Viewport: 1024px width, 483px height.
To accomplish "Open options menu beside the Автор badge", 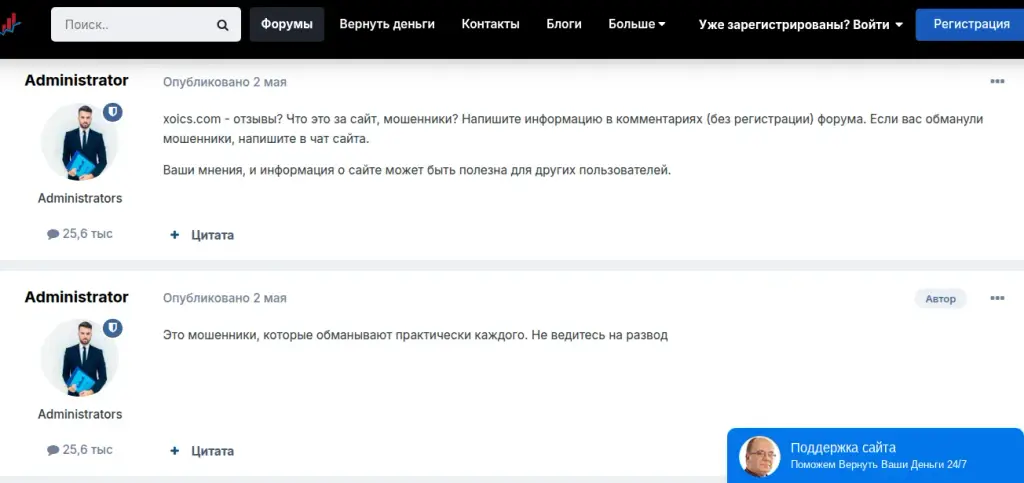I will pos(997,298).
